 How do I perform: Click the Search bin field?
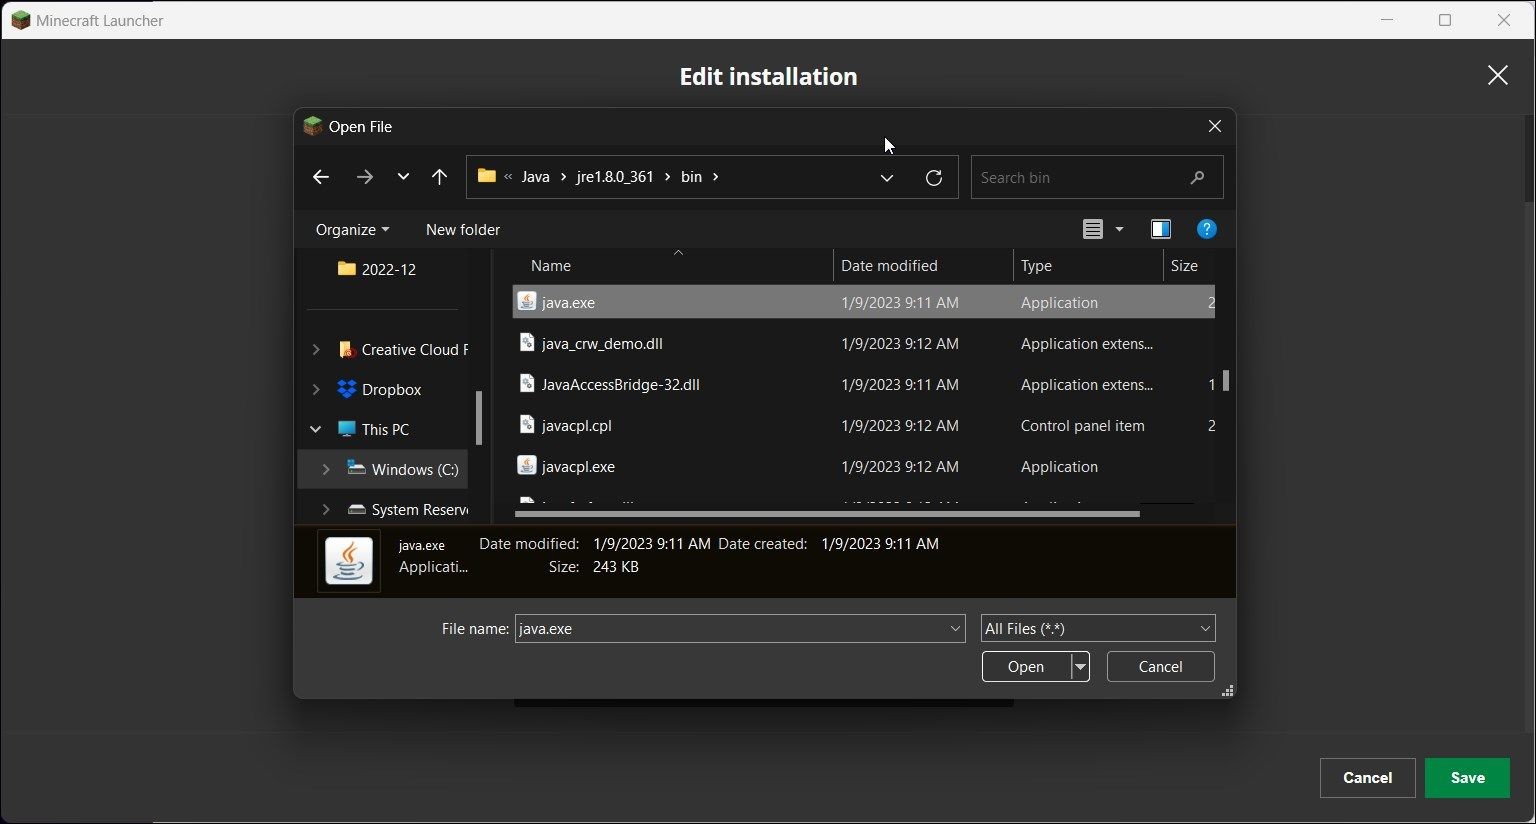coord(1097,177)
